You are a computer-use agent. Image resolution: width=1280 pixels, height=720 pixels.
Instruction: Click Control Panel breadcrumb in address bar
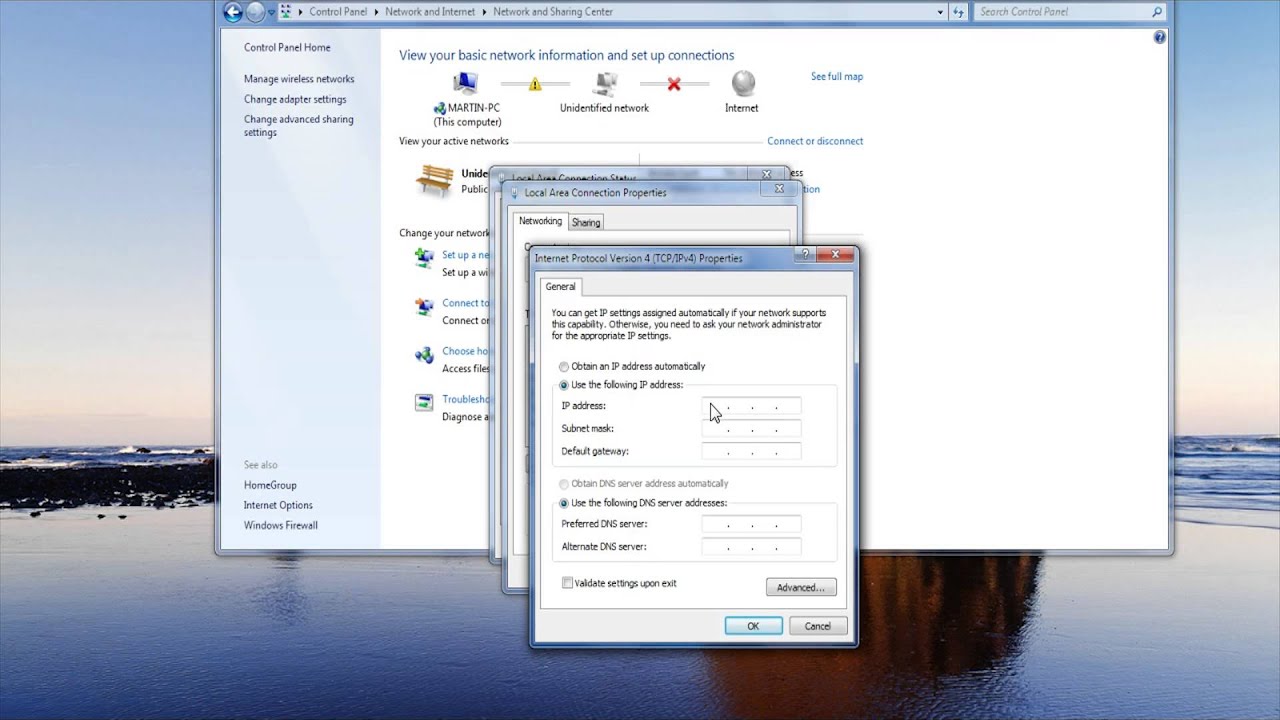[x=338, y=12]
